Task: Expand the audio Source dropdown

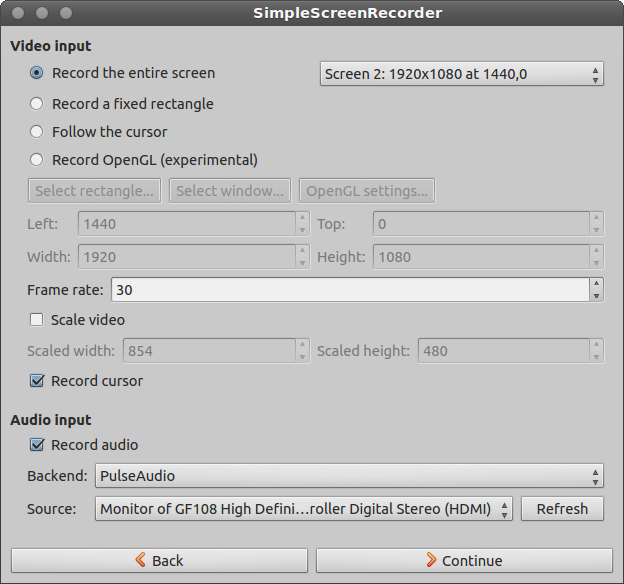Action: point(304,509)
